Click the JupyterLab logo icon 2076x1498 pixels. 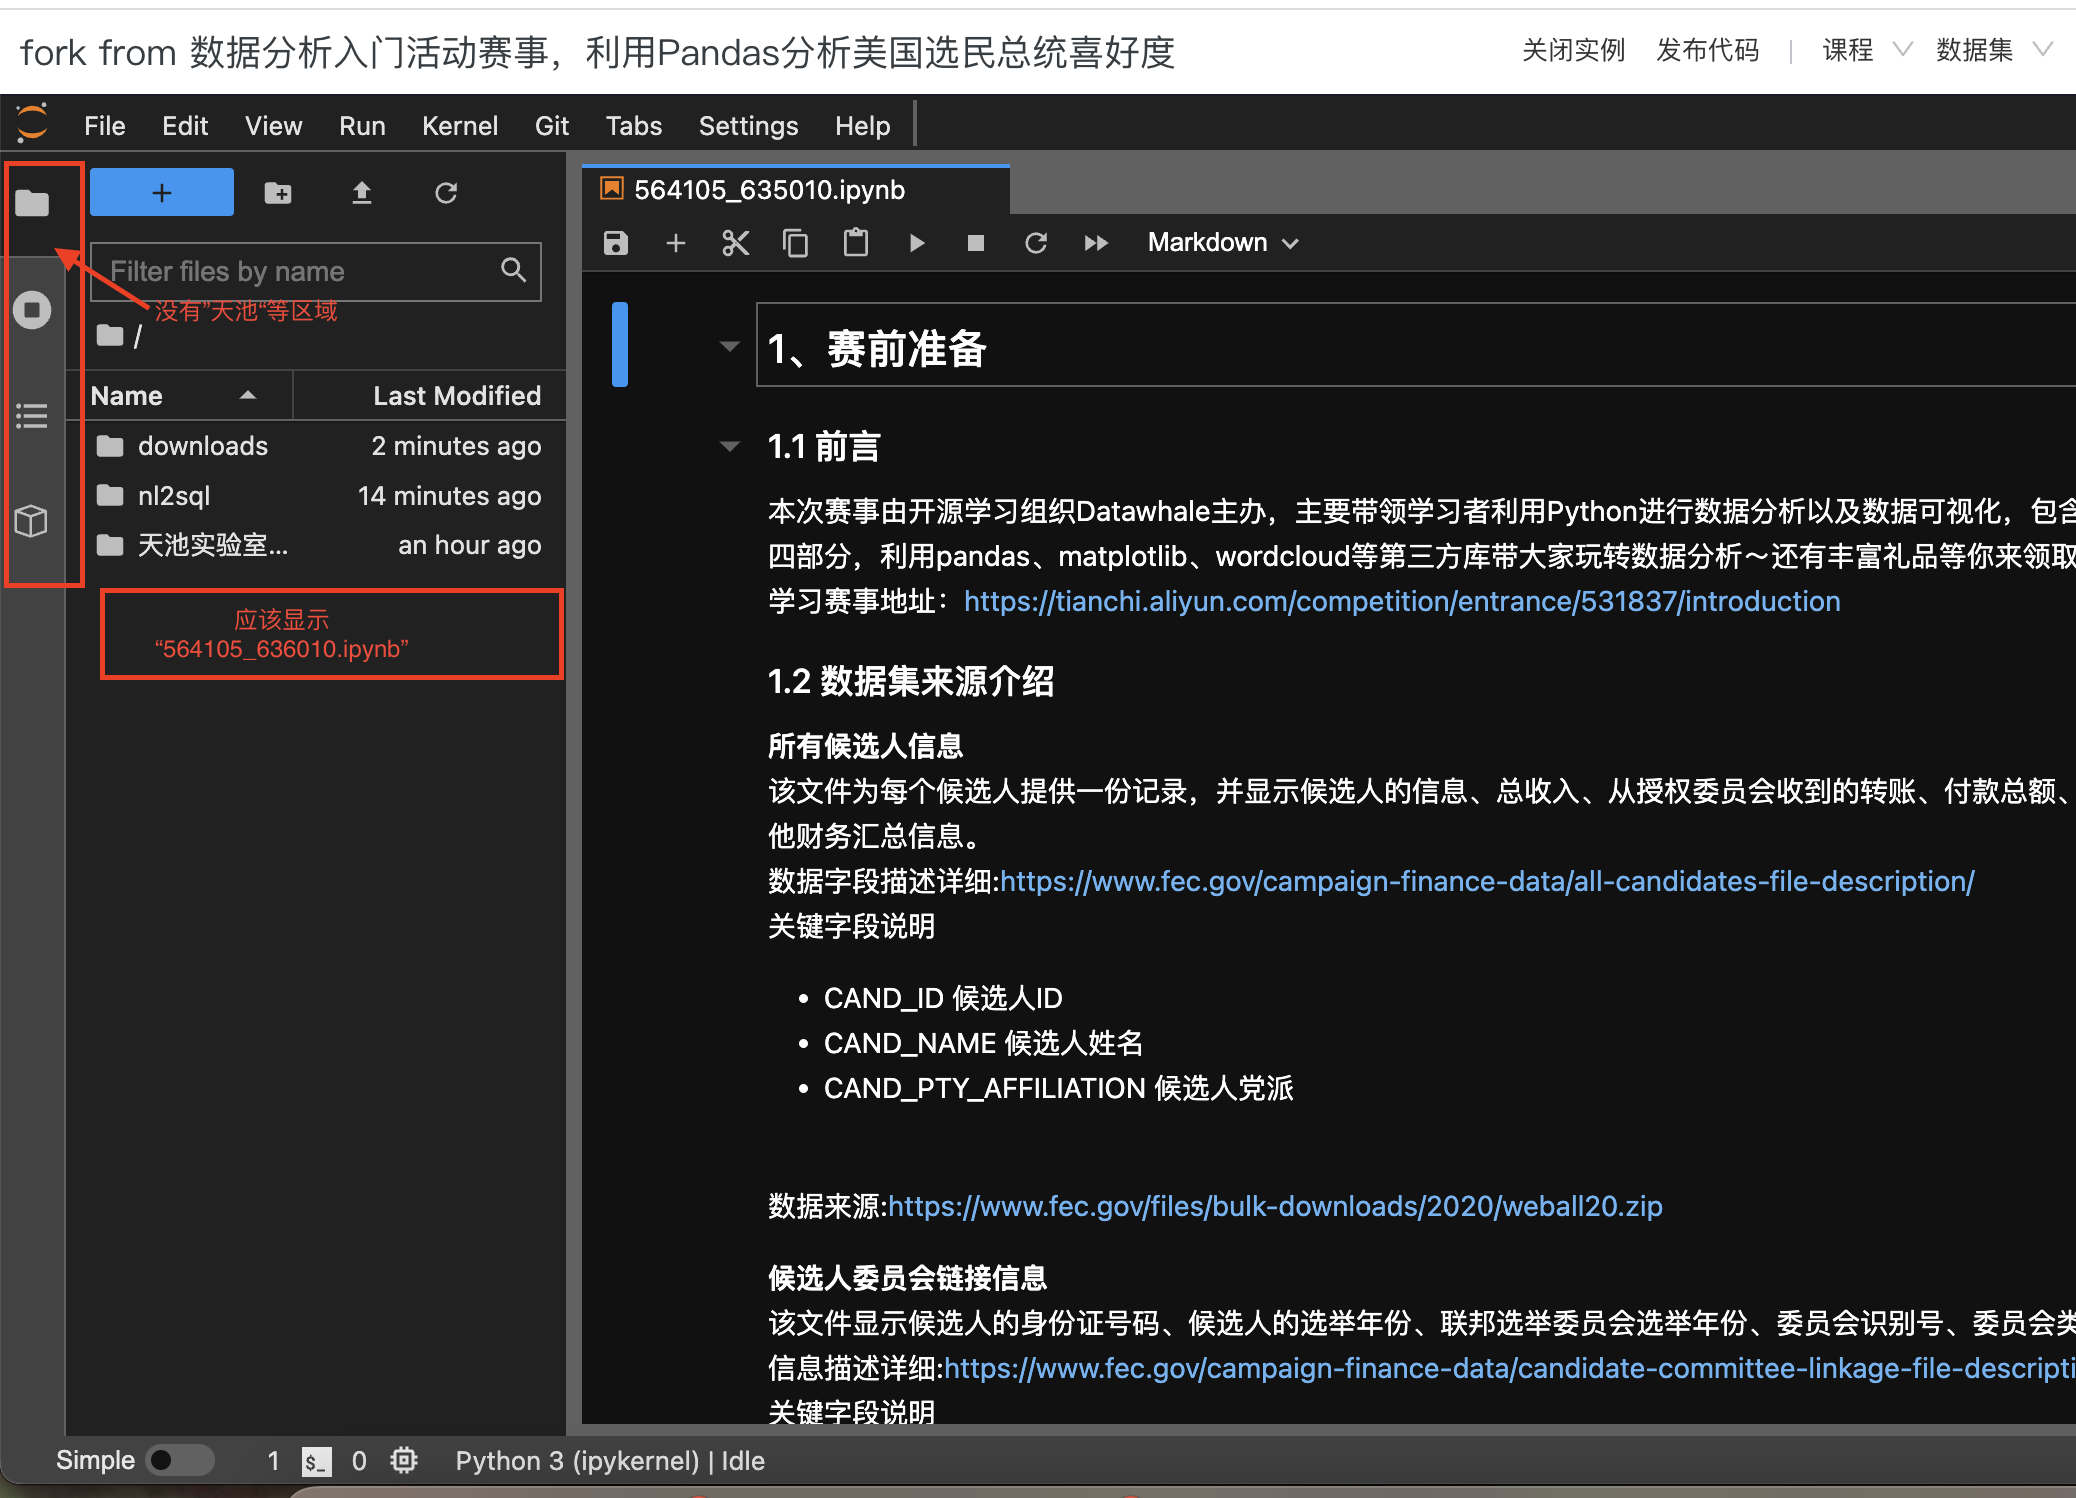[32, 123]
